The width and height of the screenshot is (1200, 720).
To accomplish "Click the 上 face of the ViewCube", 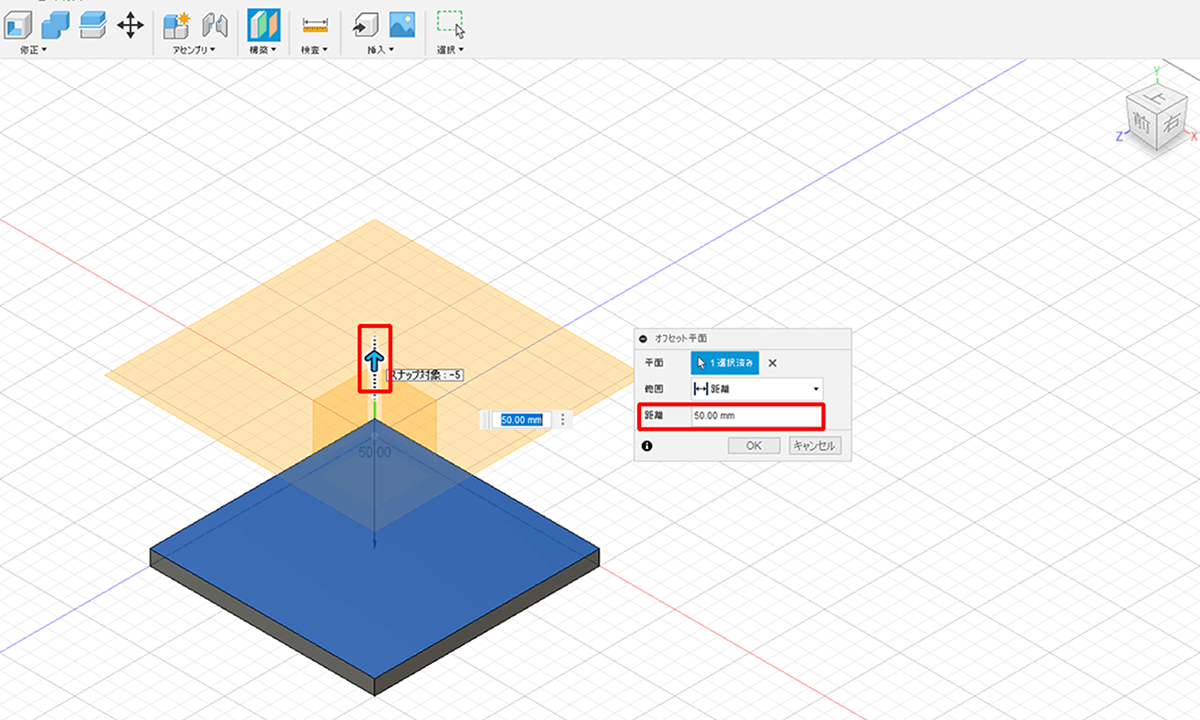I will click(x=1156, y=97).
